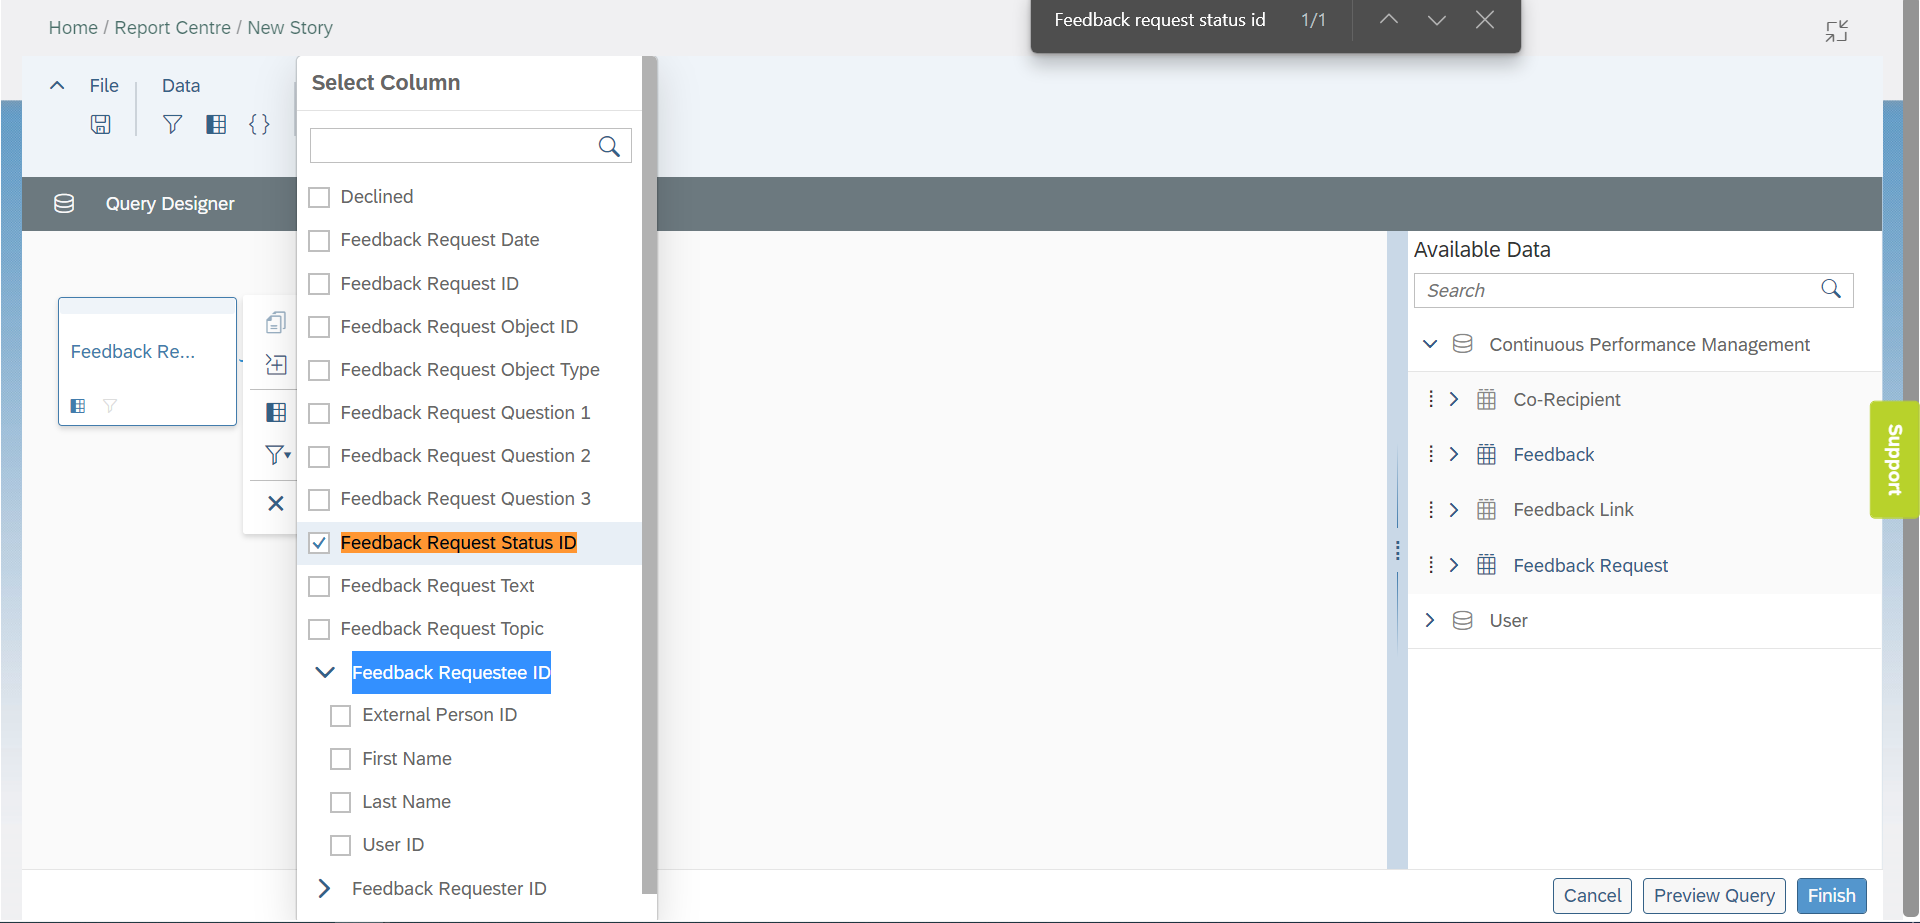The height and width of the screenshot is (923, 1920).
Task: Open the green Support tab
Action: click(x=1894, y=460)
